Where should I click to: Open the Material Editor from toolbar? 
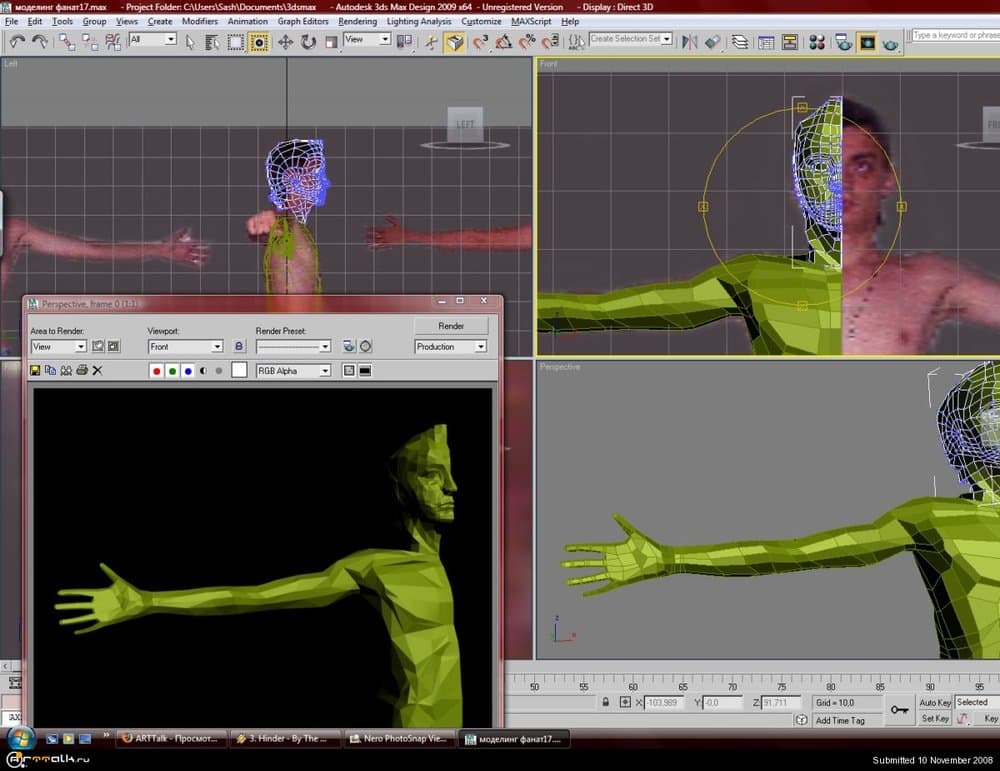(817, 42)
